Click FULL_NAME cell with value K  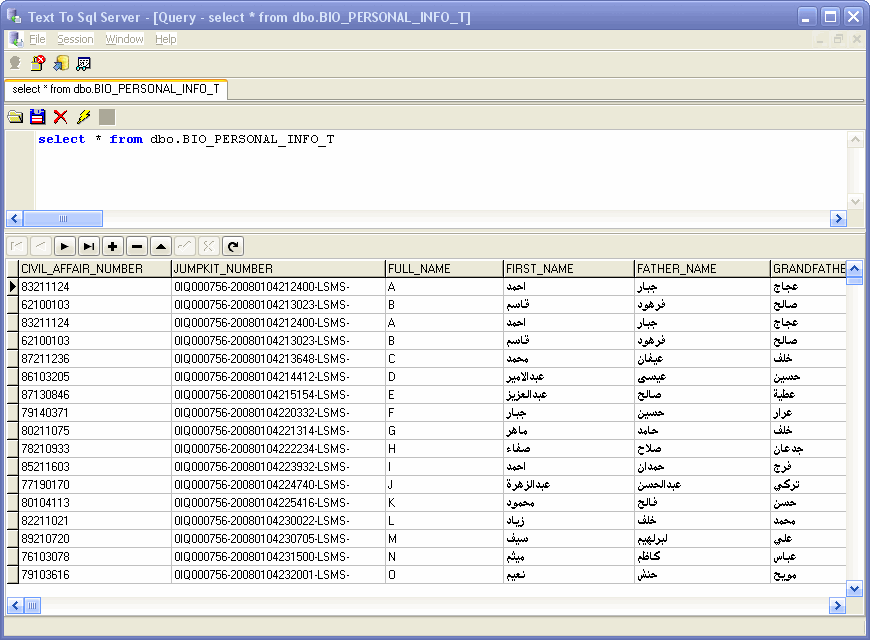(444, 503)
